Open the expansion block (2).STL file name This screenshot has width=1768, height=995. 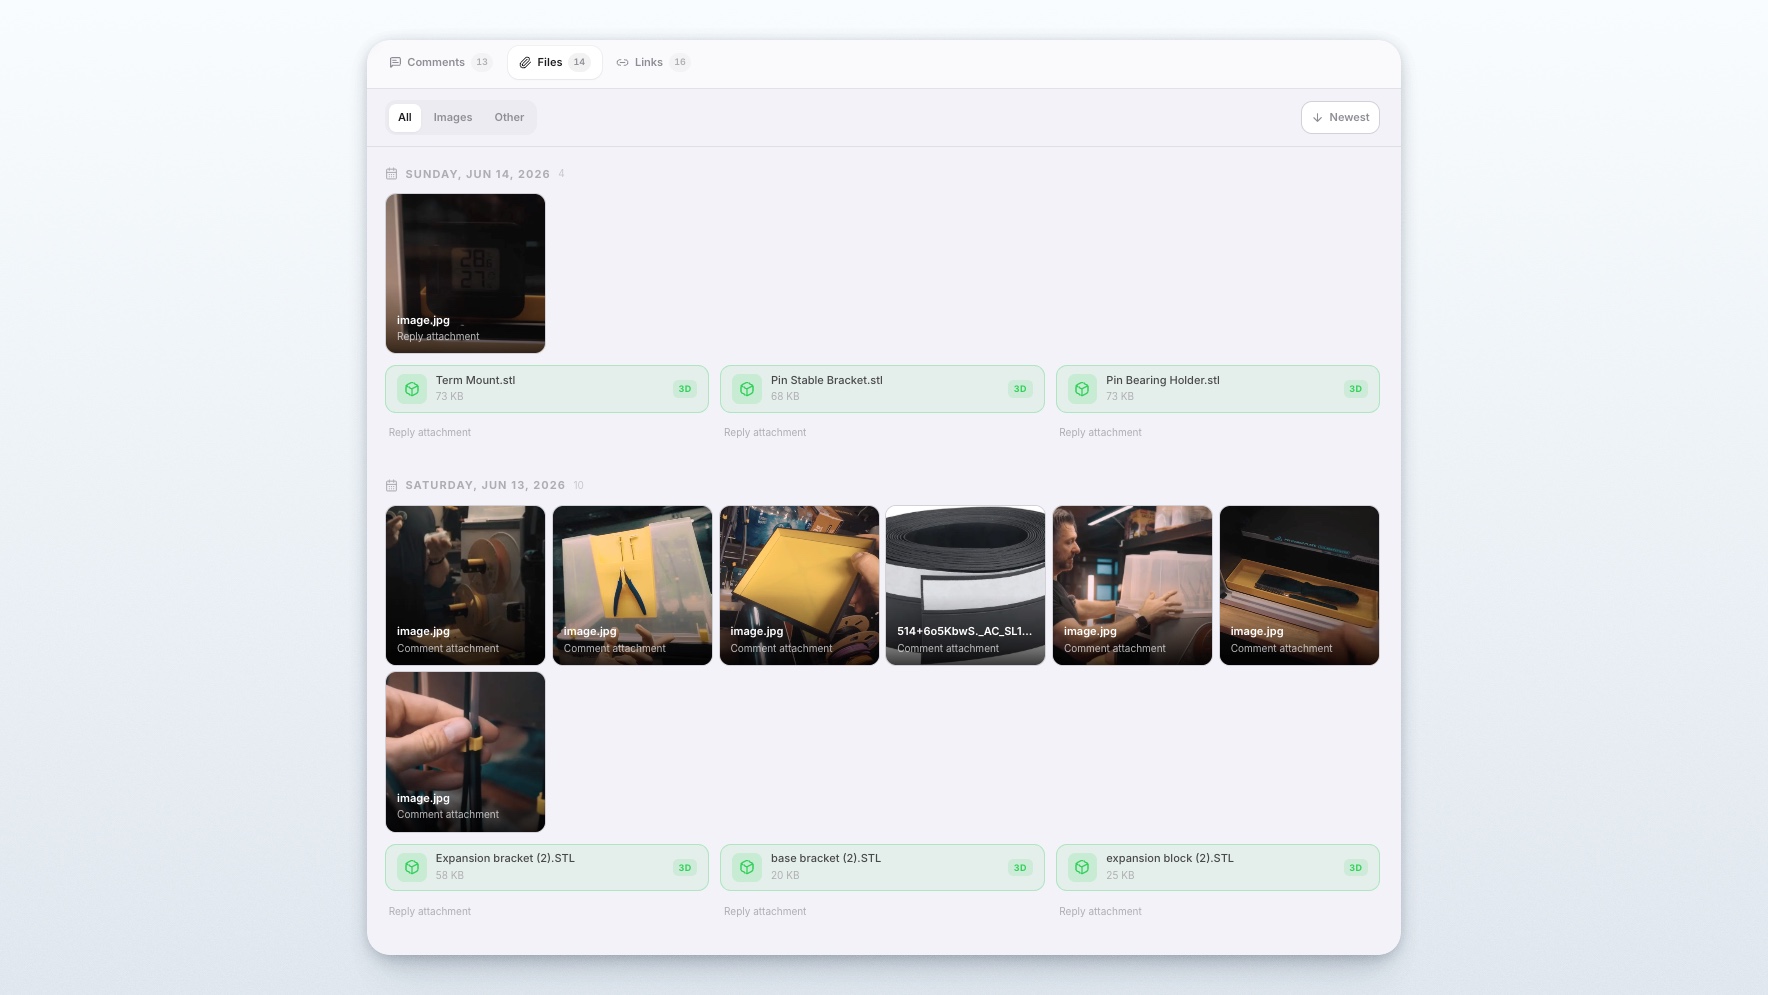pyautogui.click(x=1170, y=858)
